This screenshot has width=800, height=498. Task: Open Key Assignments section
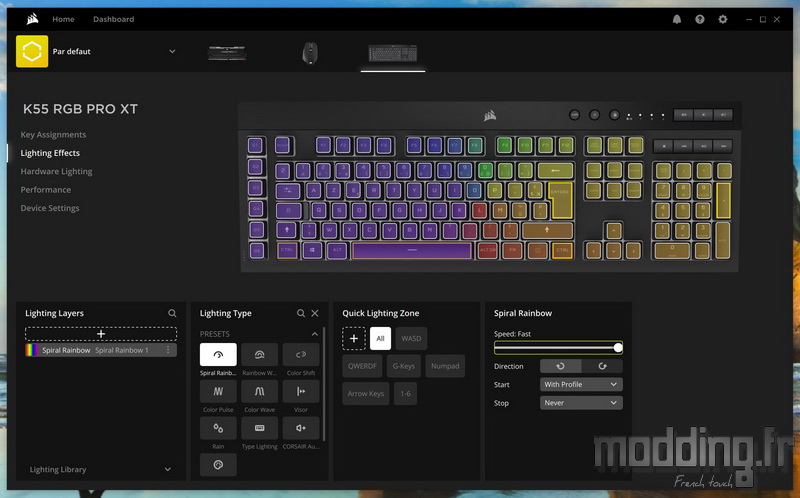53,135
